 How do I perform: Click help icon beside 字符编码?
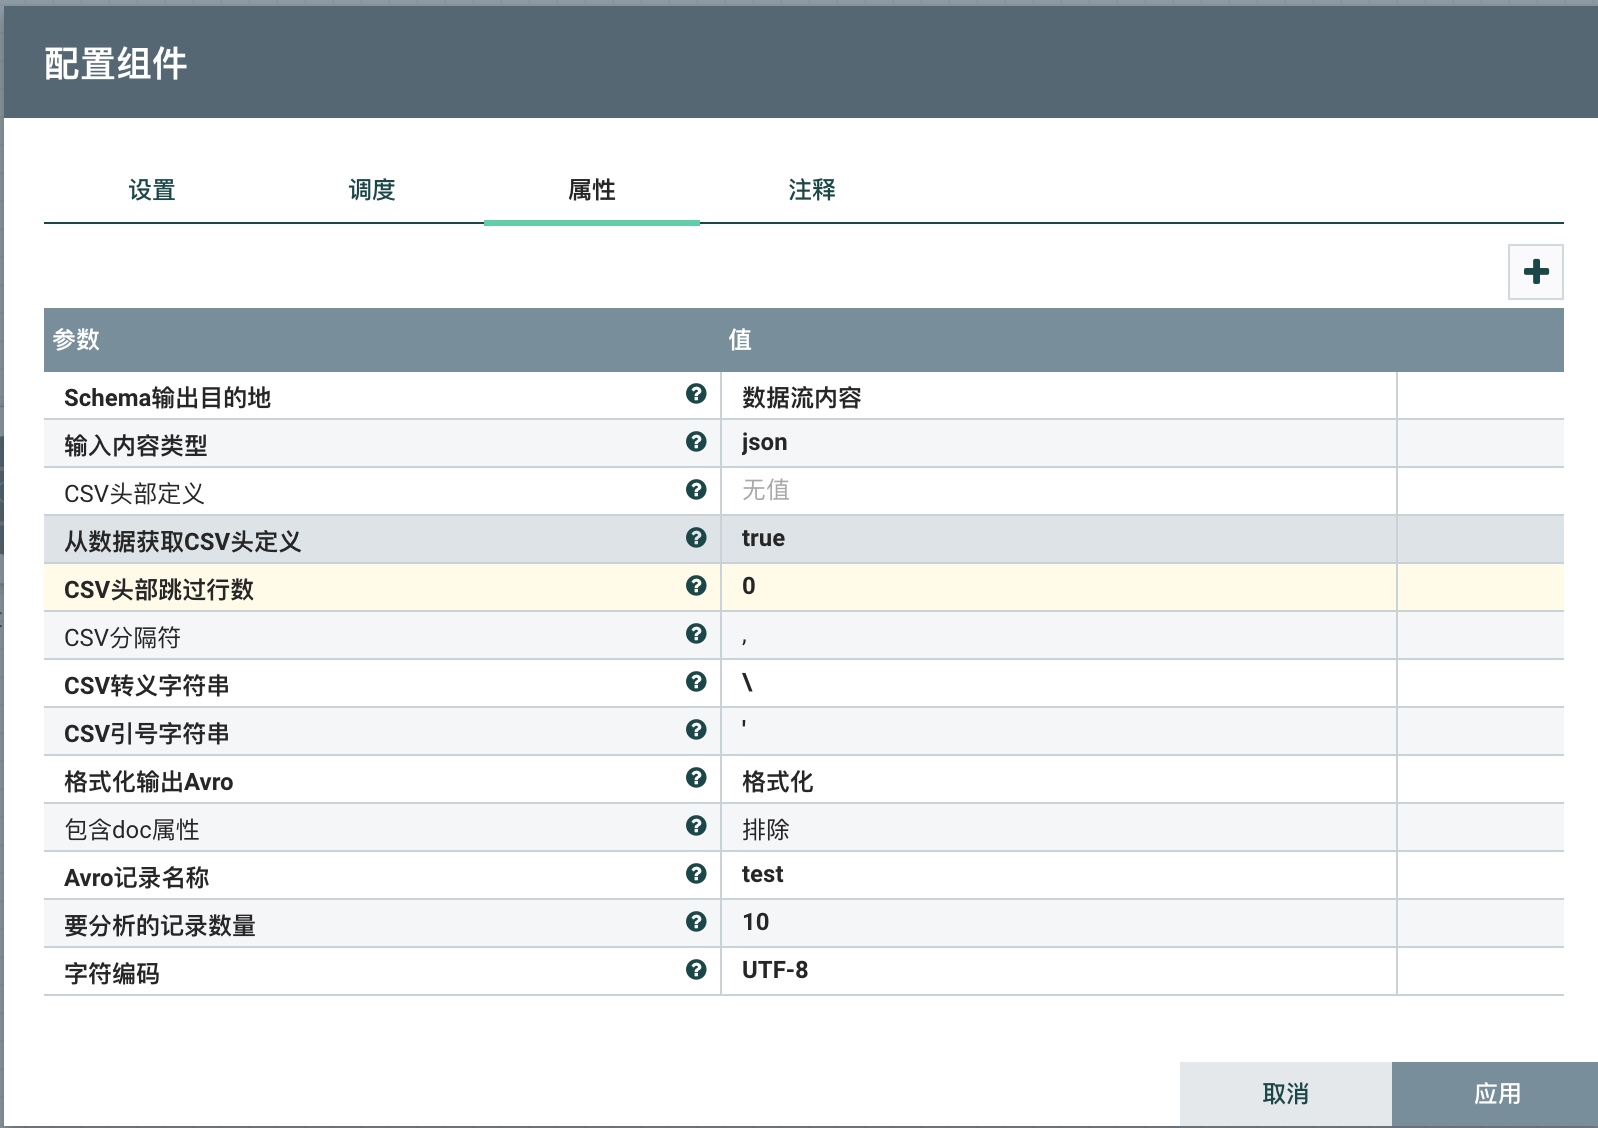click(696, 970)
